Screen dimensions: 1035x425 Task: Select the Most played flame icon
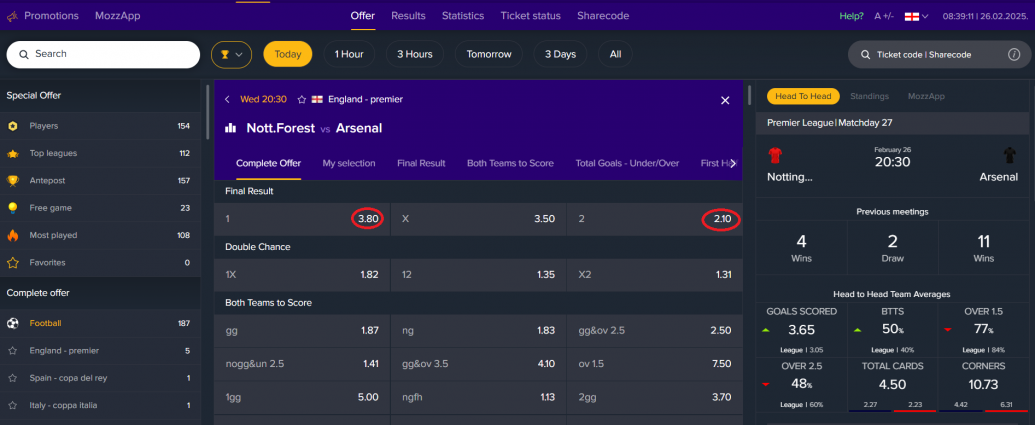tap(13, 235)
